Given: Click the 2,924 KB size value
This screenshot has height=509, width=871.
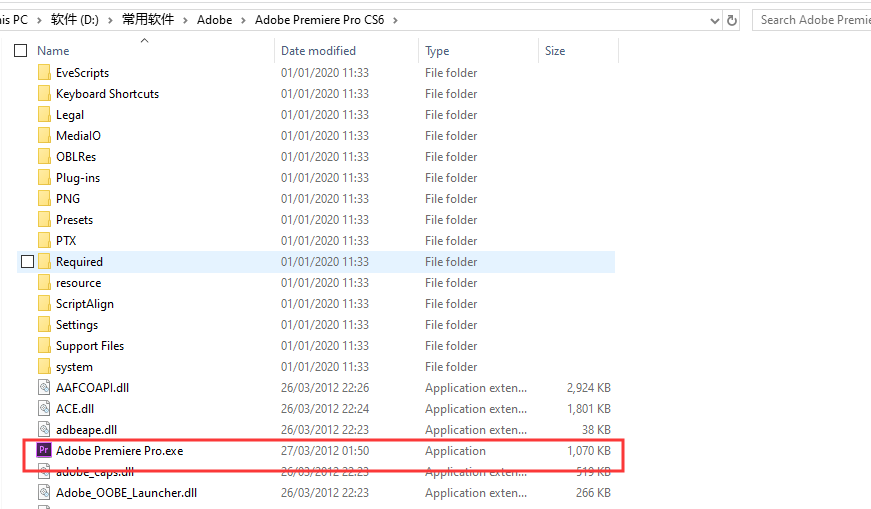Looking at the screenshot, I should [589, 388].
